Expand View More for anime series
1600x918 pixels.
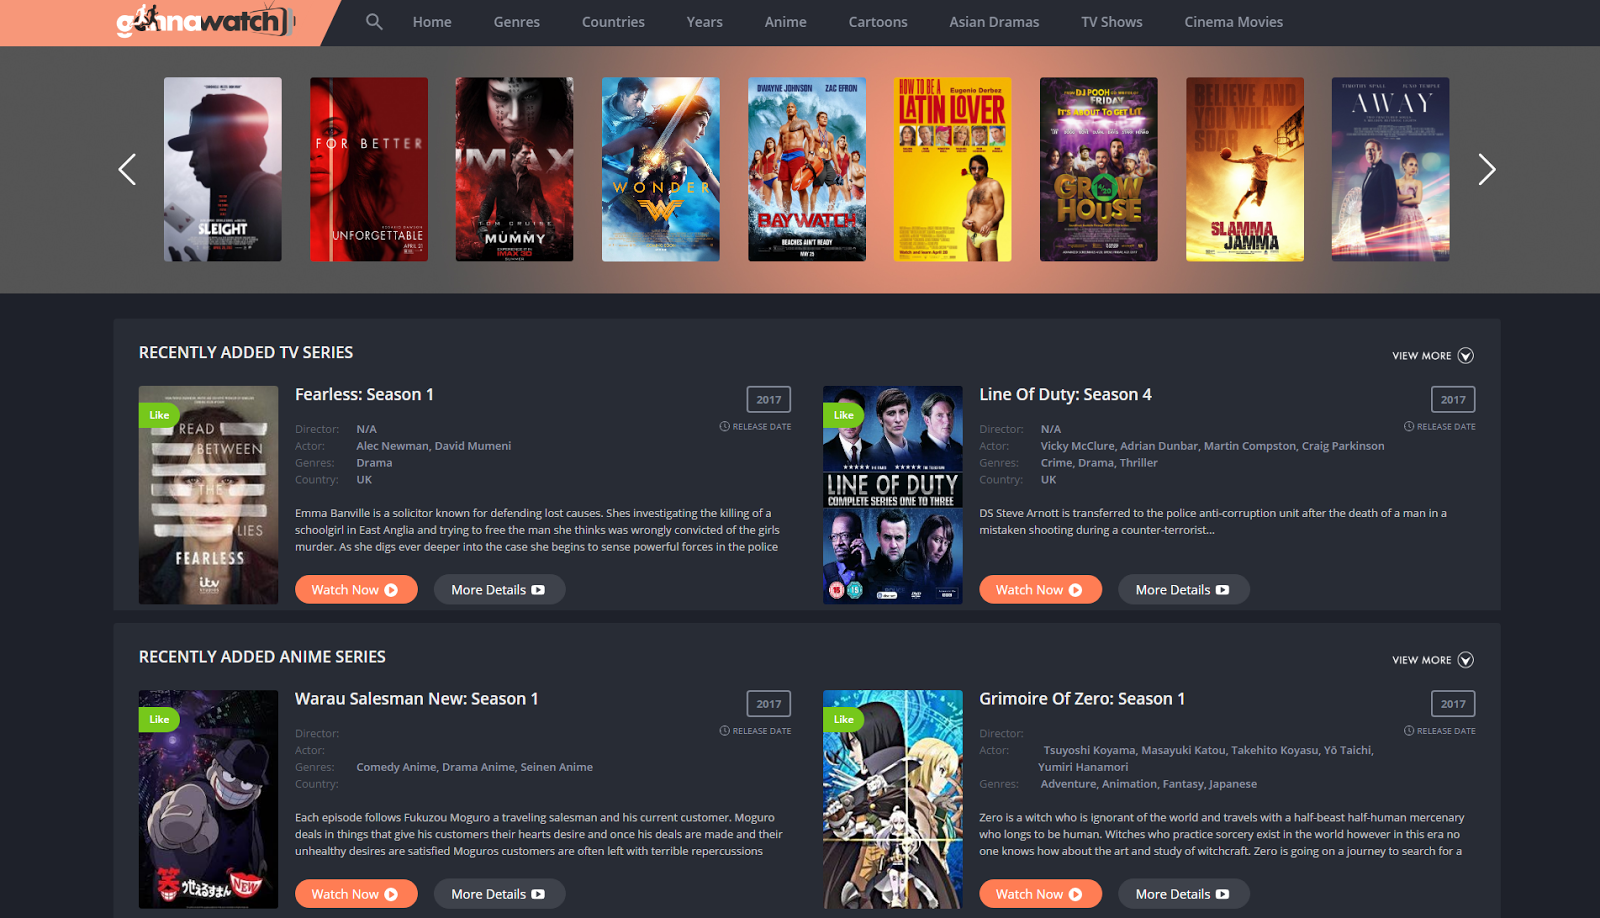coord(1433,660)
